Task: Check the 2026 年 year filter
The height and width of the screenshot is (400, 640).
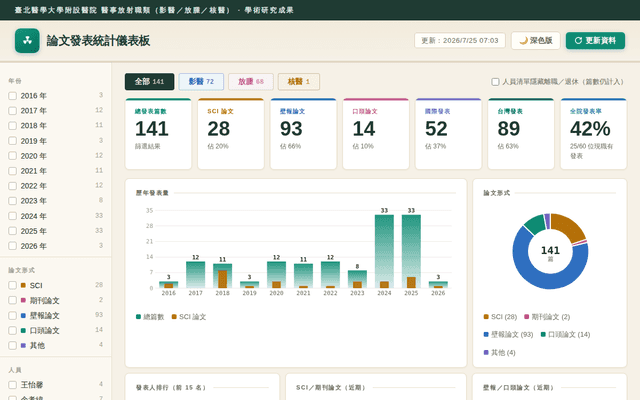Action: pos(13,246)
